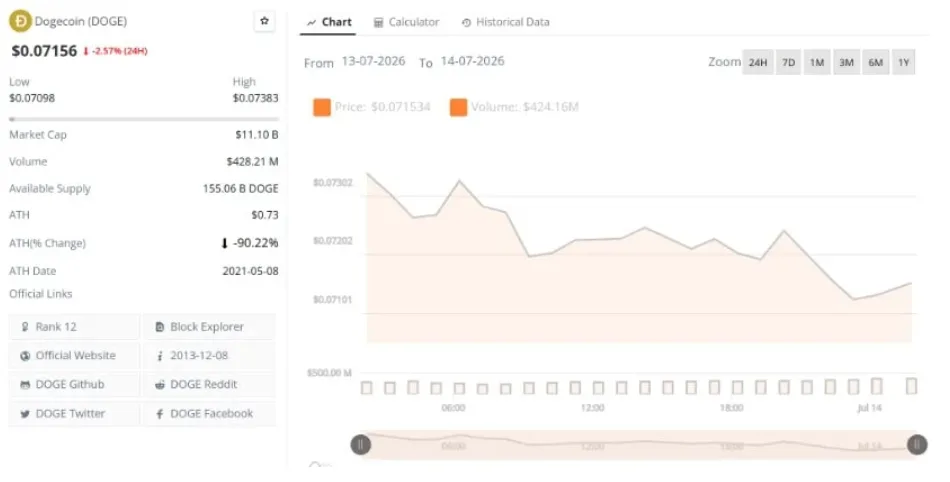Click the Dogecoin logo icon
The image size is (950, 482).
(x=20, y=21)
